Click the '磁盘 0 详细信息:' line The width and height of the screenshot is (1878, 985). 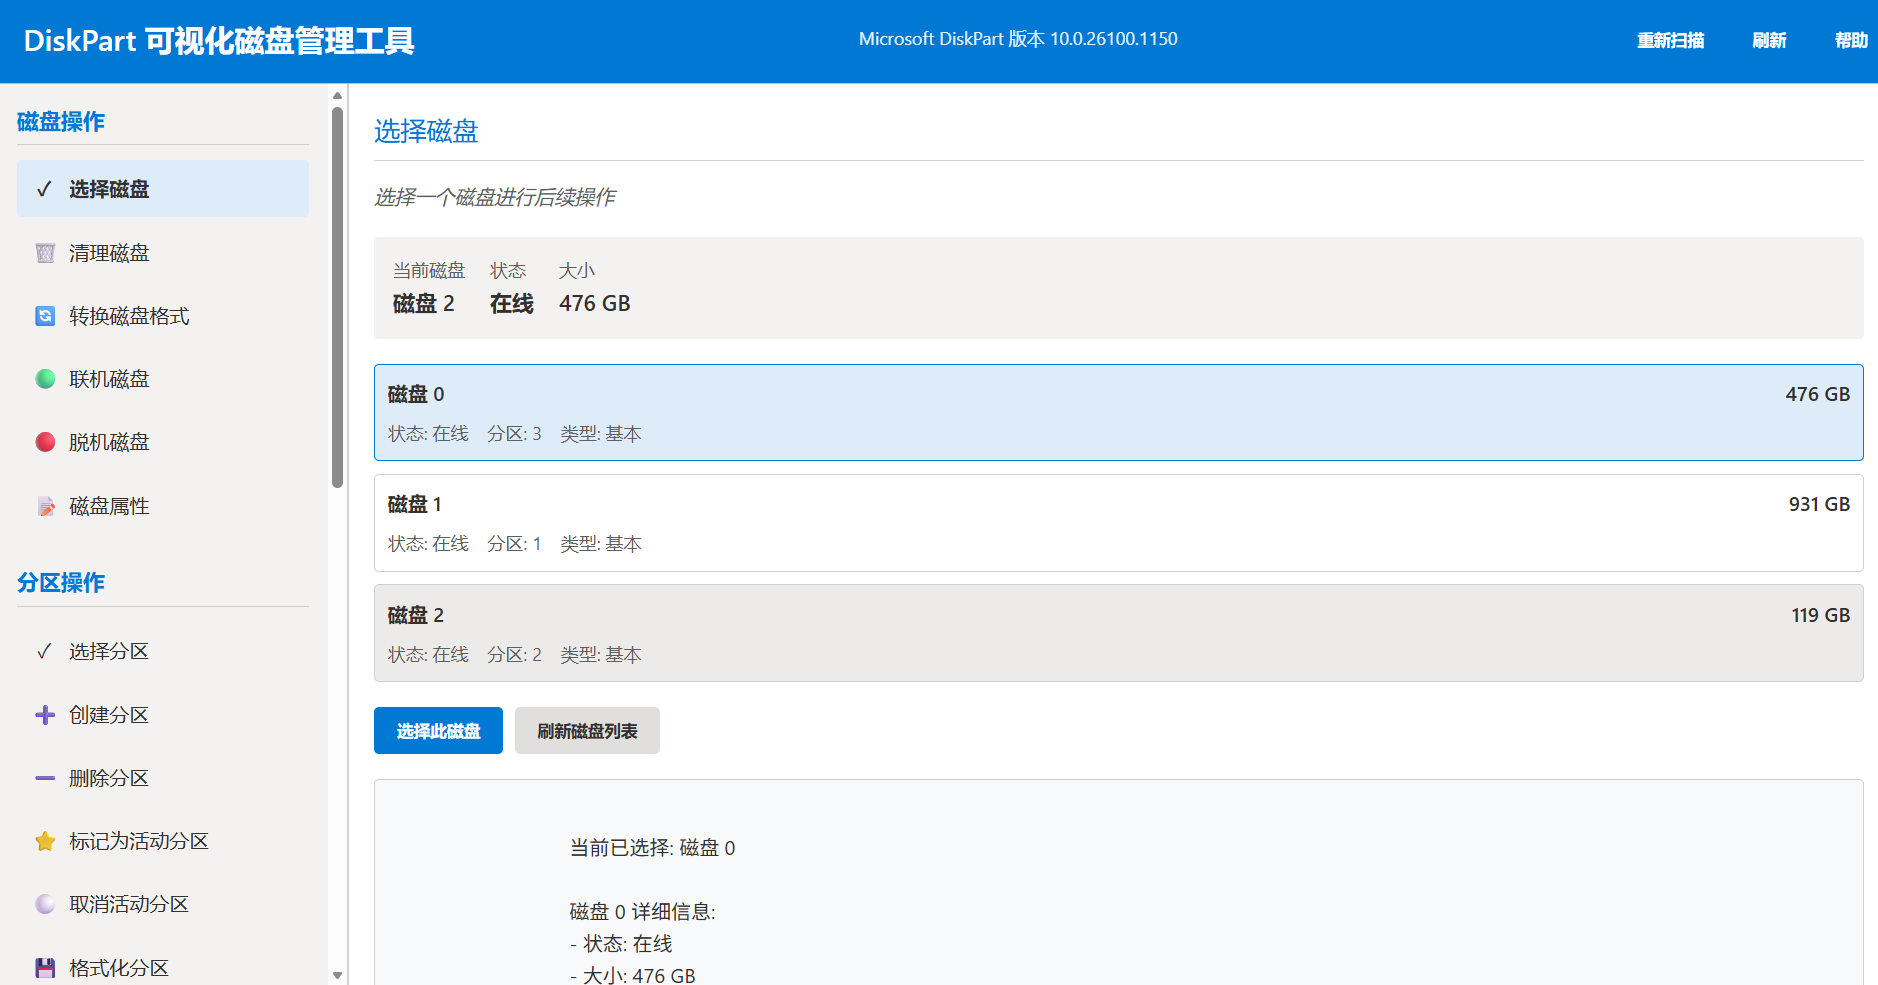coord(642,912)
